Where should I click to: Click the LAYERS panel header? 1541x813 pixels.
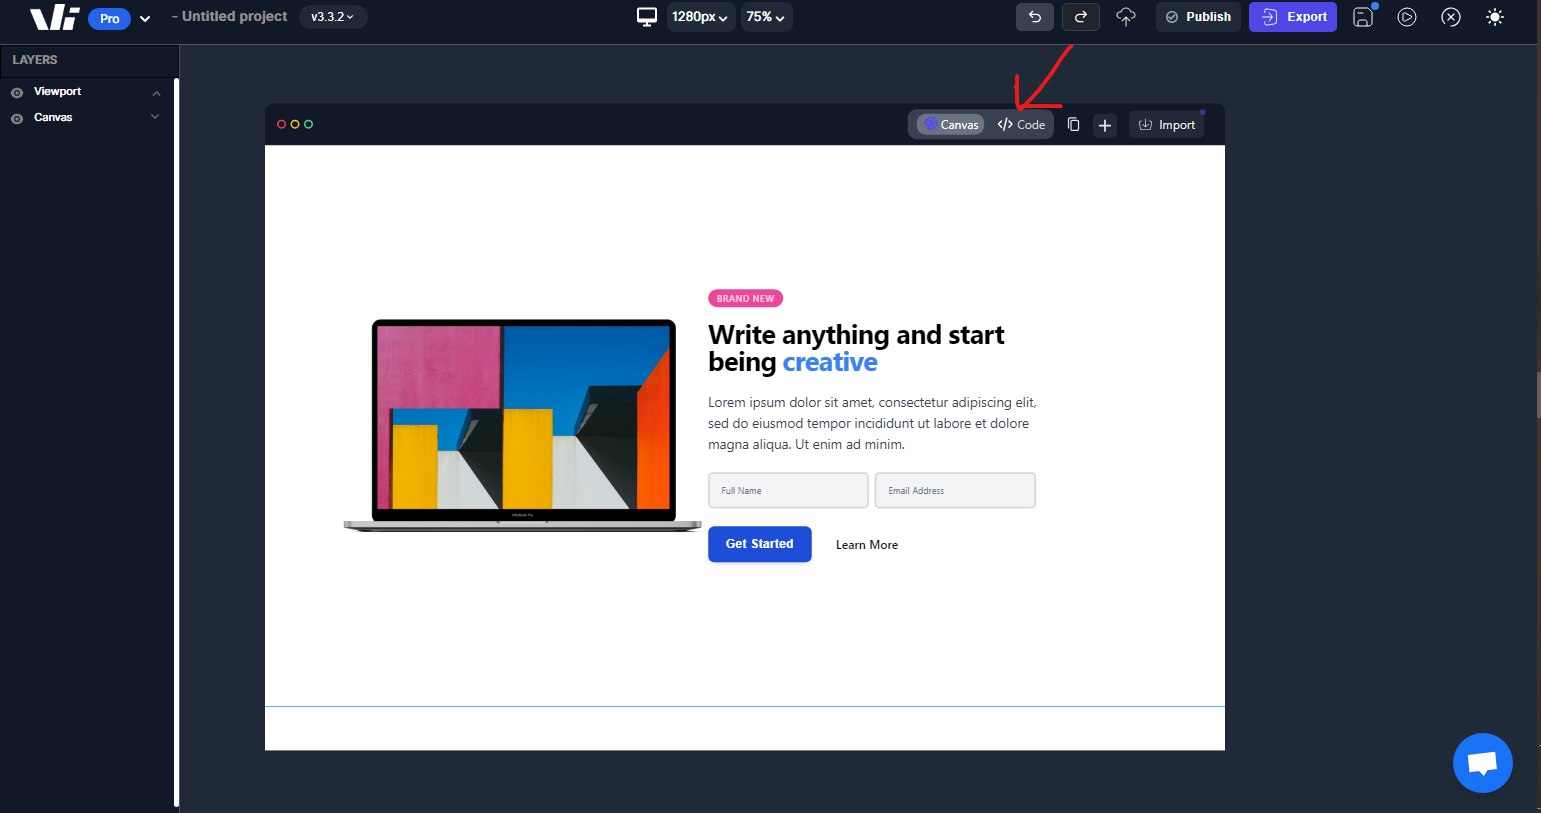click(x=89, y=60)
